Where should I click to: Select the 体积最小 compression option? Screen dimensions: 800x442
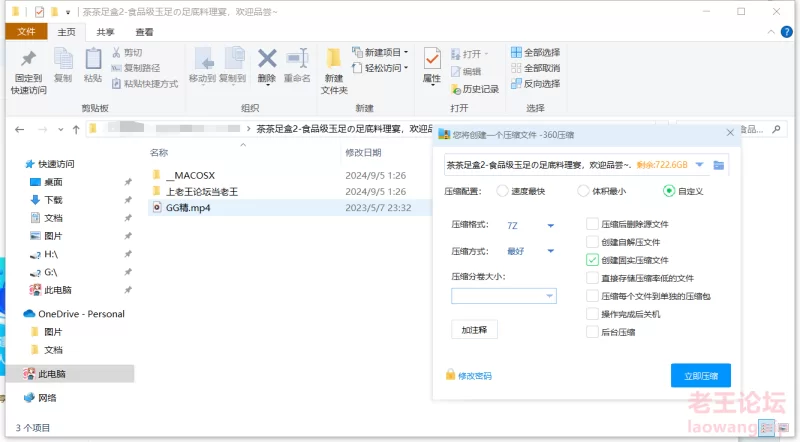pos(584,191)
